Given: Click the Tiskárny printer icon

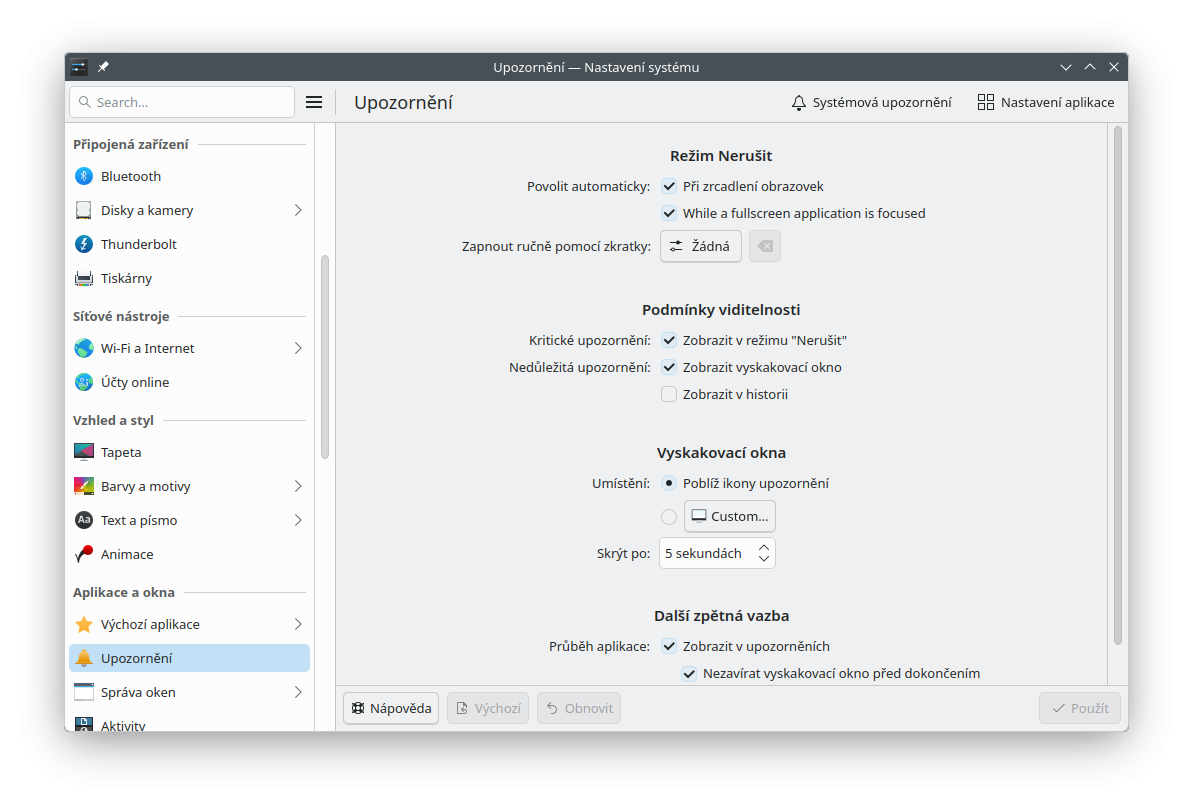Looking at the screenshot, I should pos(84,278).
